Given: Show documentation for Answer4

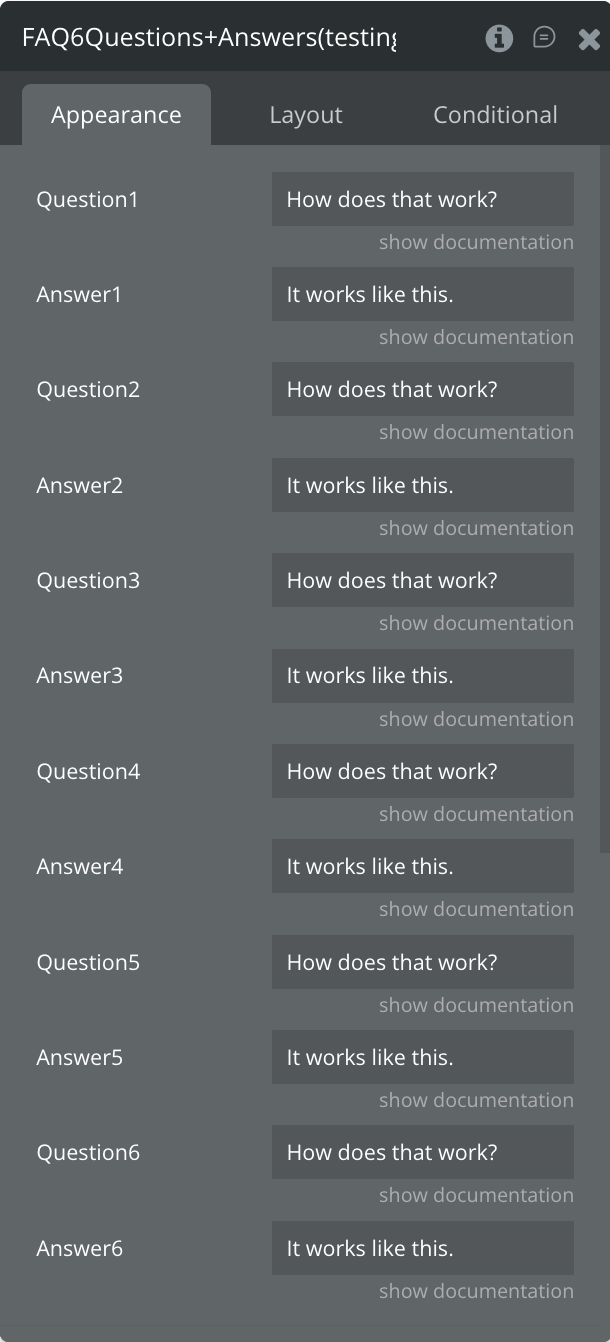Looking at the screenshot, I should click(x=476, y=909).
